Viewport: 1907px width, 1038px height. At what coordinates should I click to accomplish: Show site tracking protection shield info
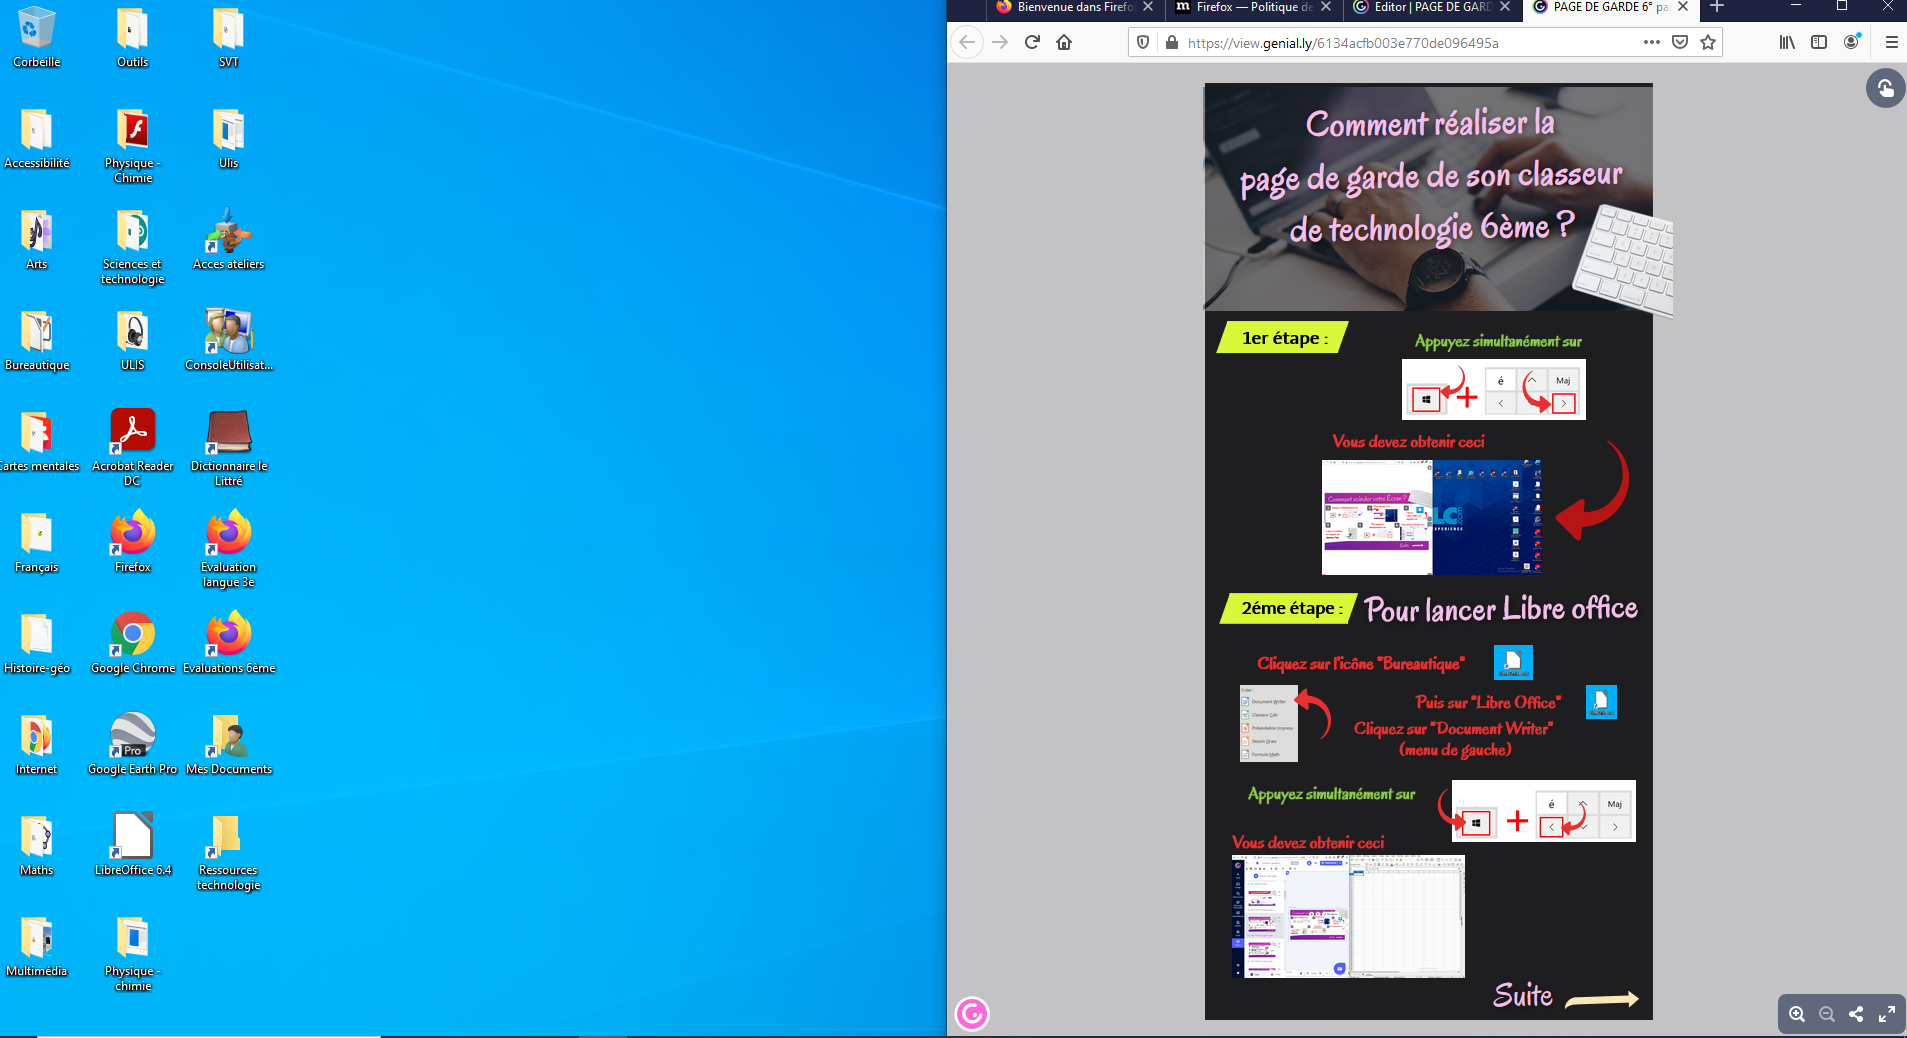coord(1143,42)
